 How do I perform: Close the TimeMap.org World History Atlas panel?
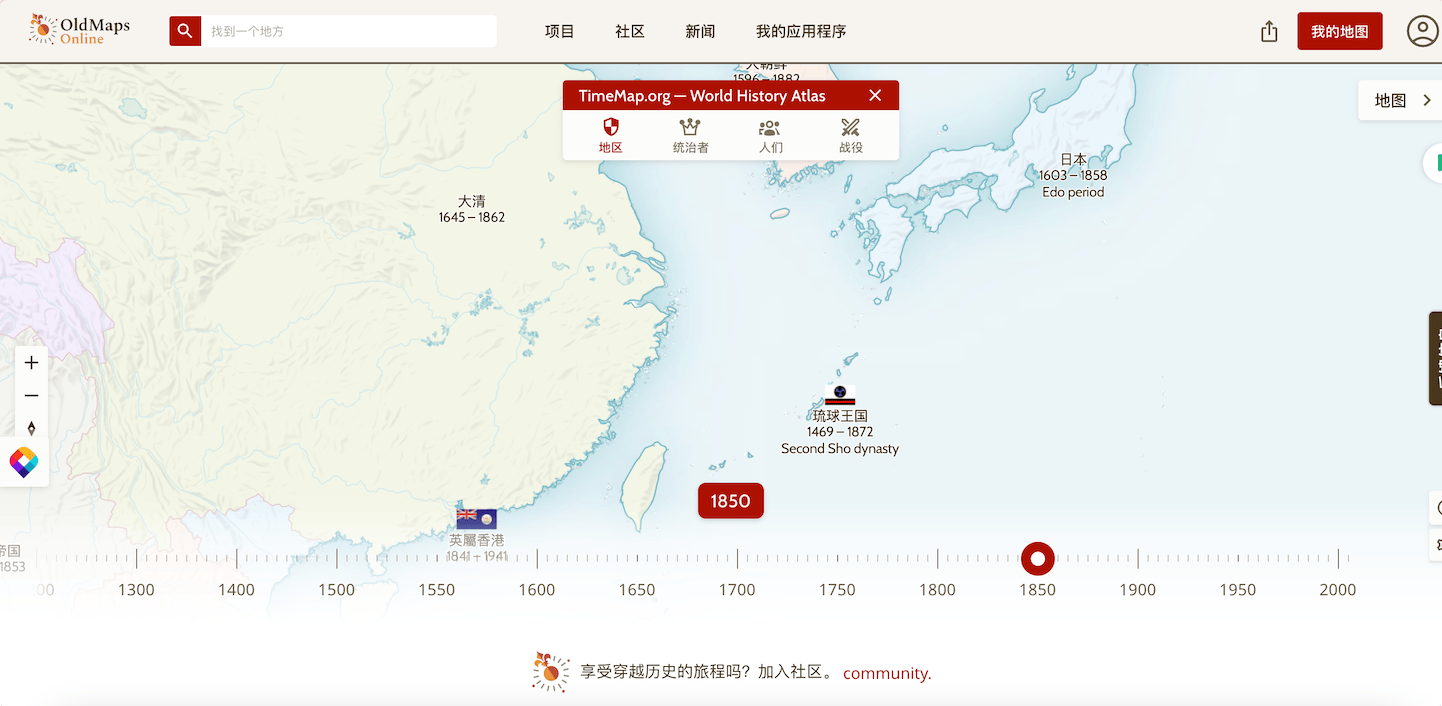(875, 95)
